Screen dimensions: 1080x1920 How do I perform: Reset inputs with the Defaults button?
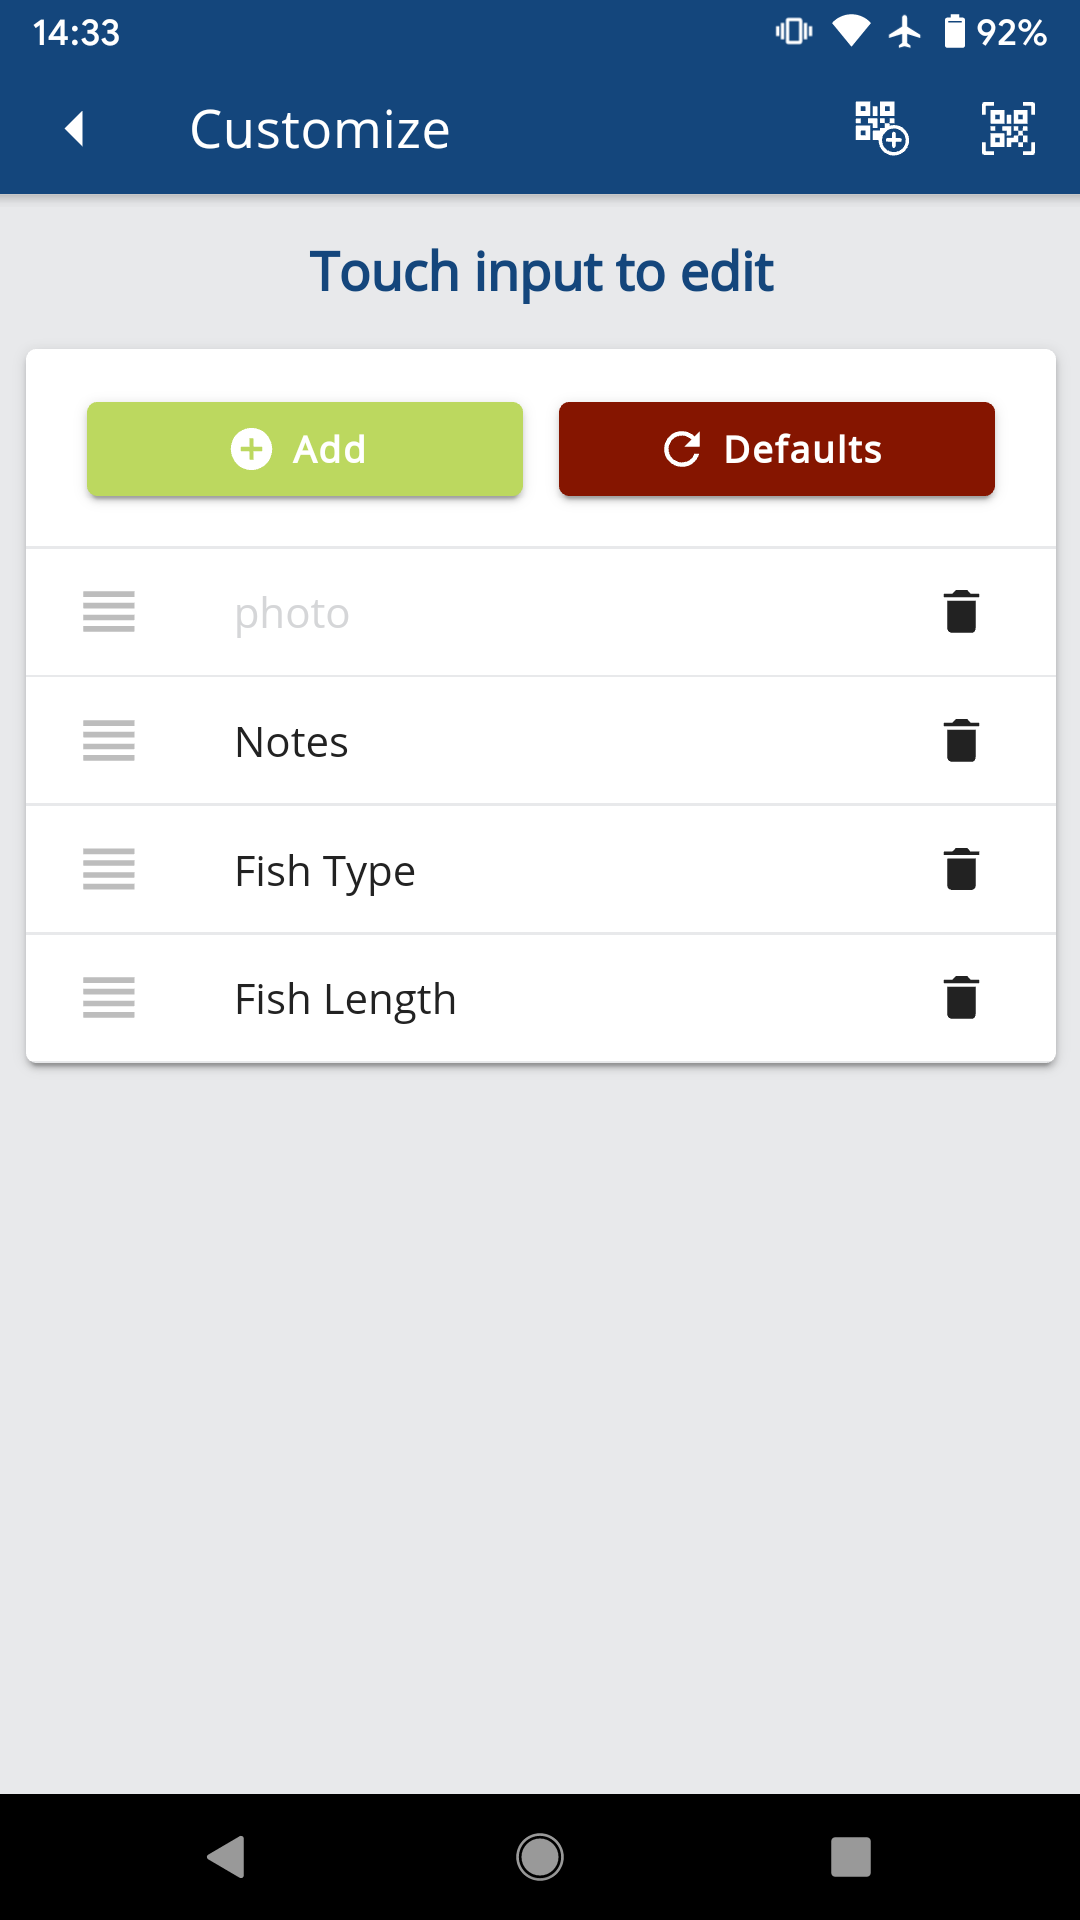777,449
